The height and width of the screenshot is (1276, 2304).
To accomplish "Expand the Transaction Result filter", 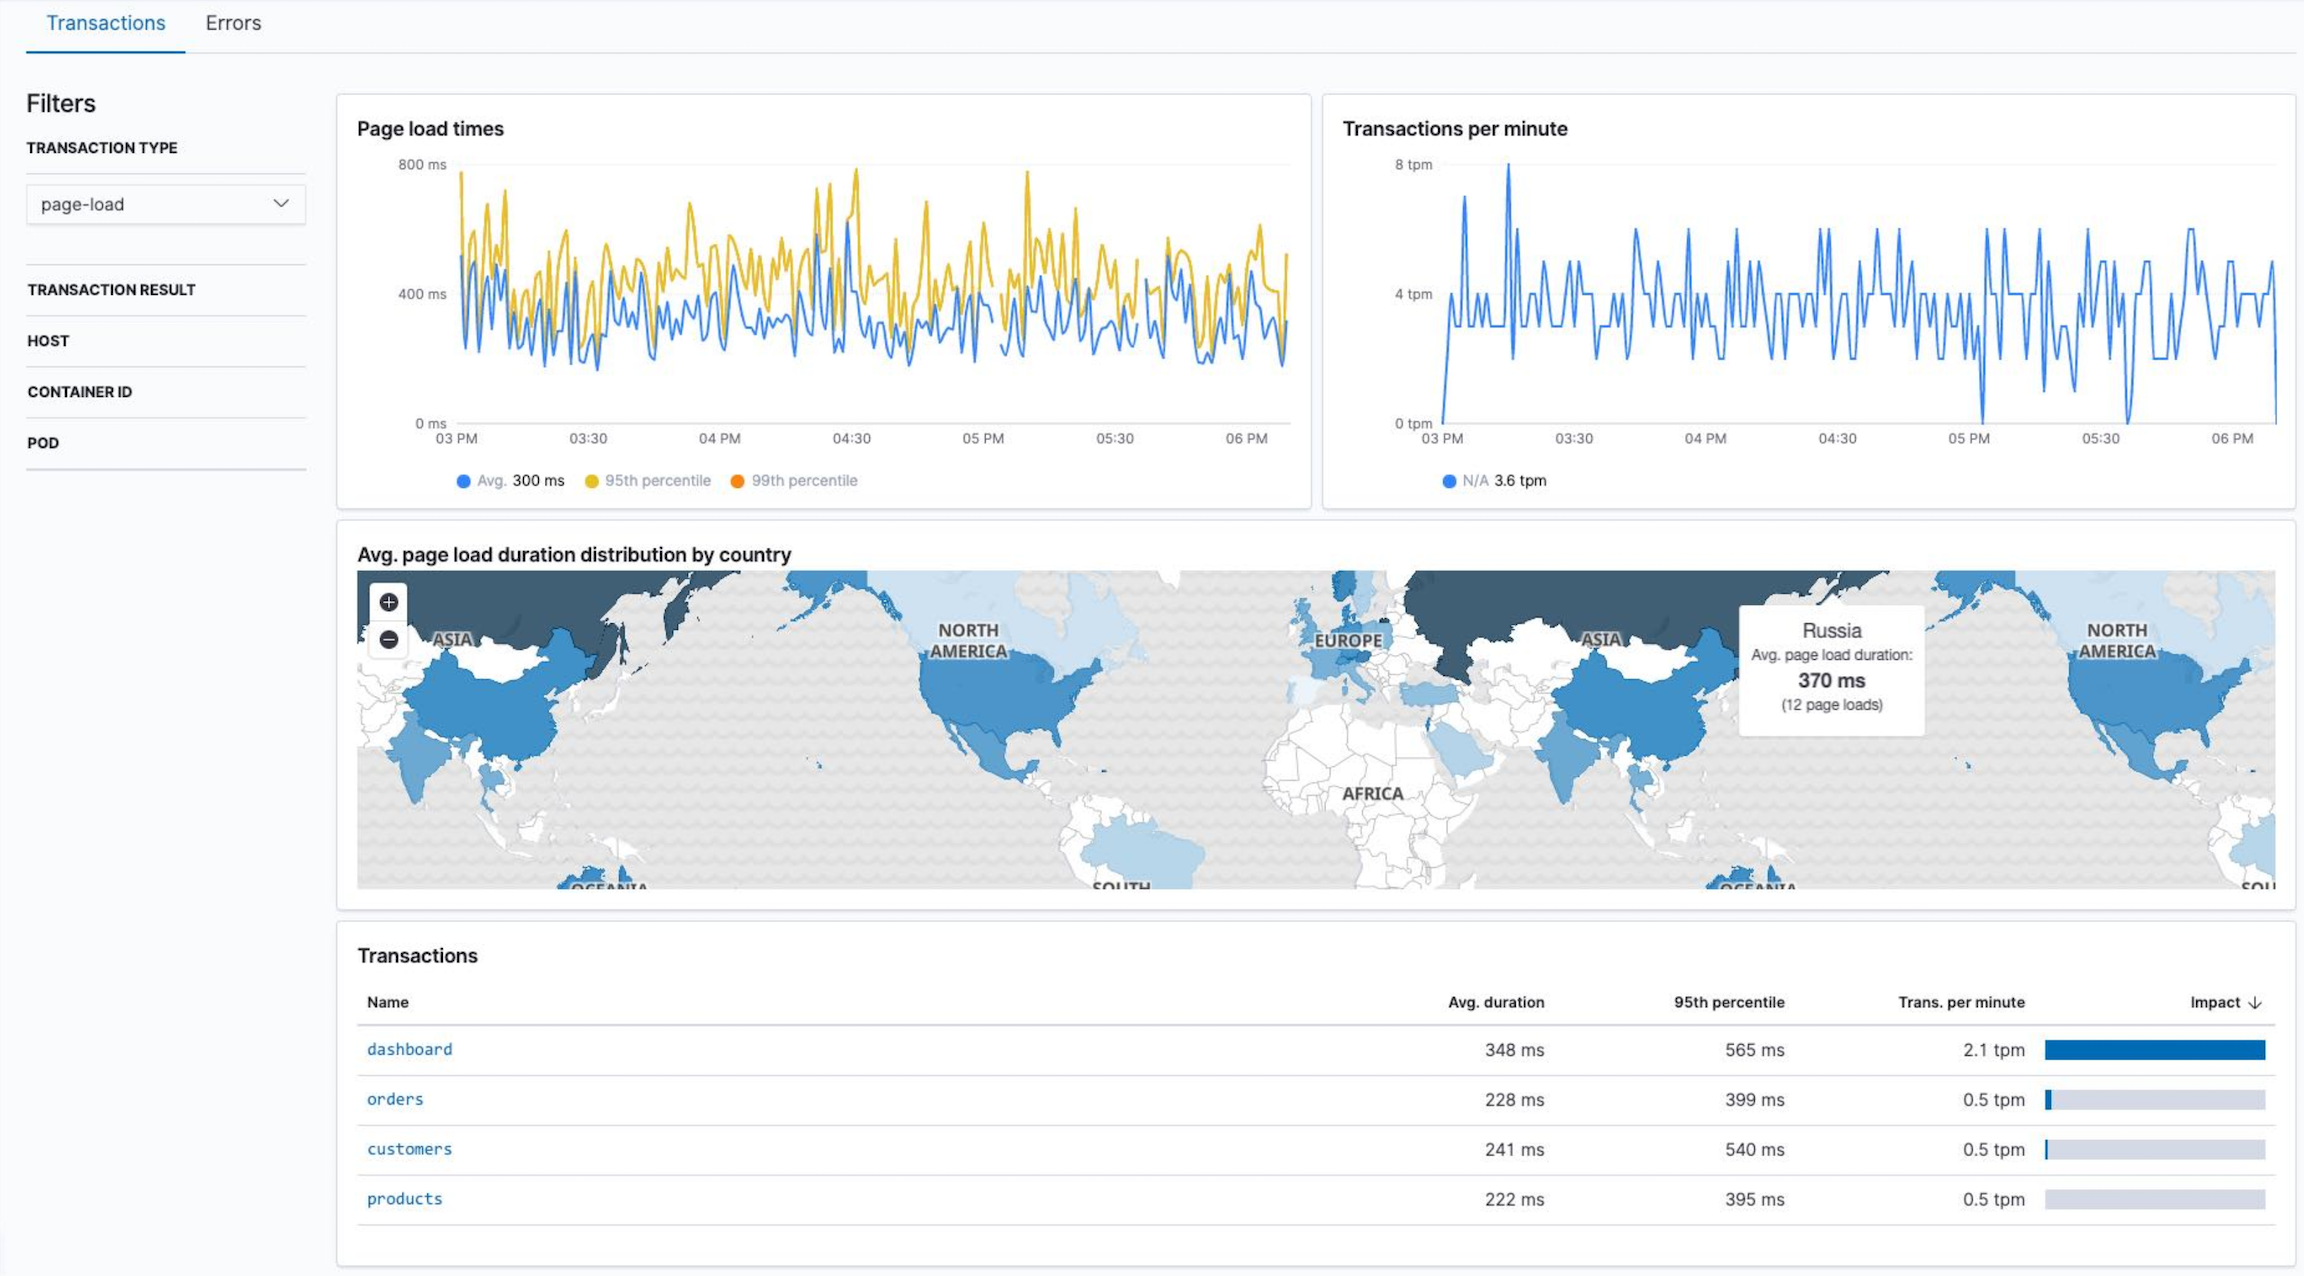I will 111,290.
